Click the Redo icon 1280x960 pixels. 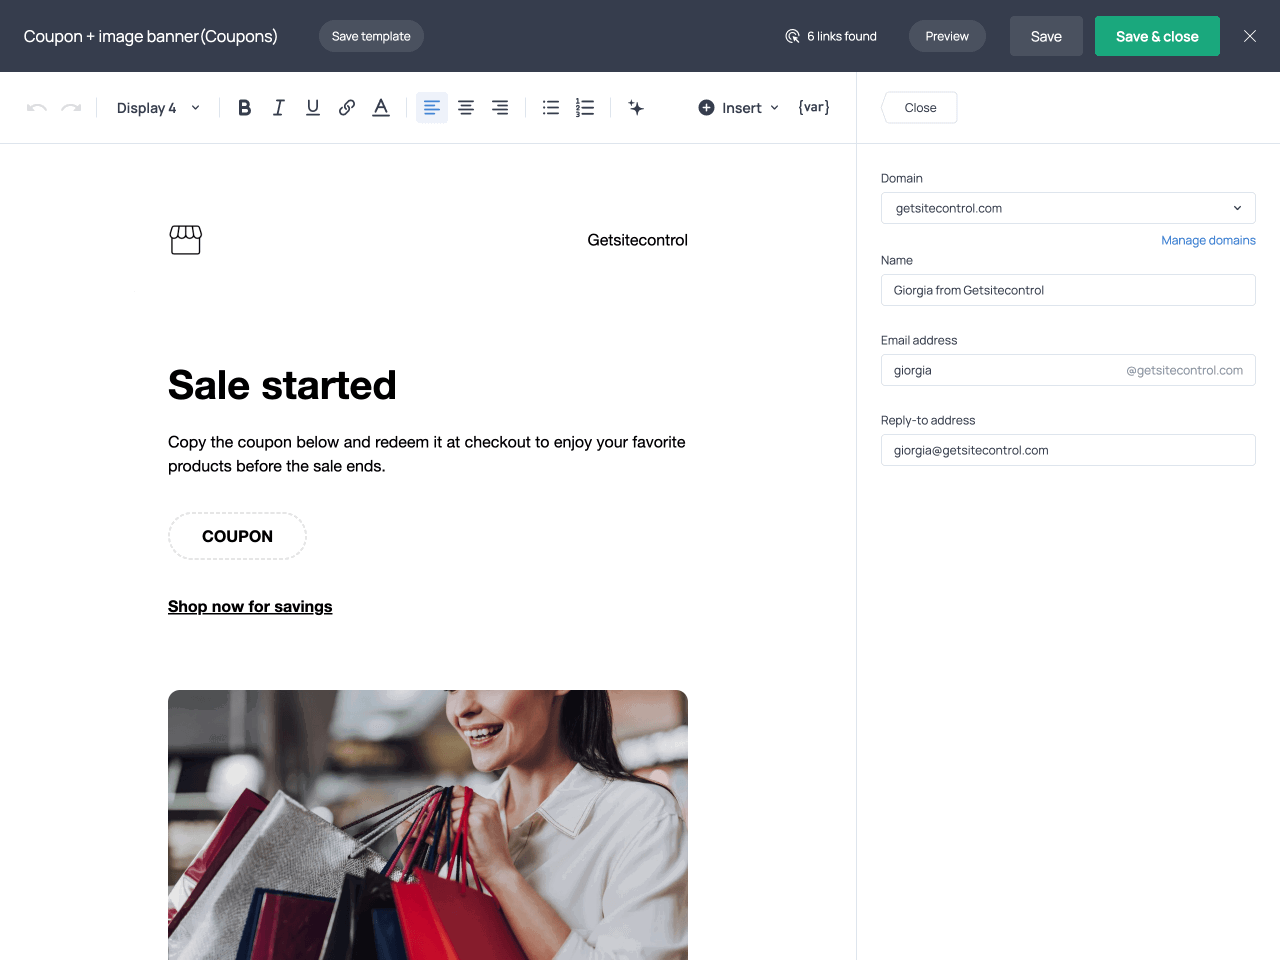pyautogui.click(x=70, y=107)
